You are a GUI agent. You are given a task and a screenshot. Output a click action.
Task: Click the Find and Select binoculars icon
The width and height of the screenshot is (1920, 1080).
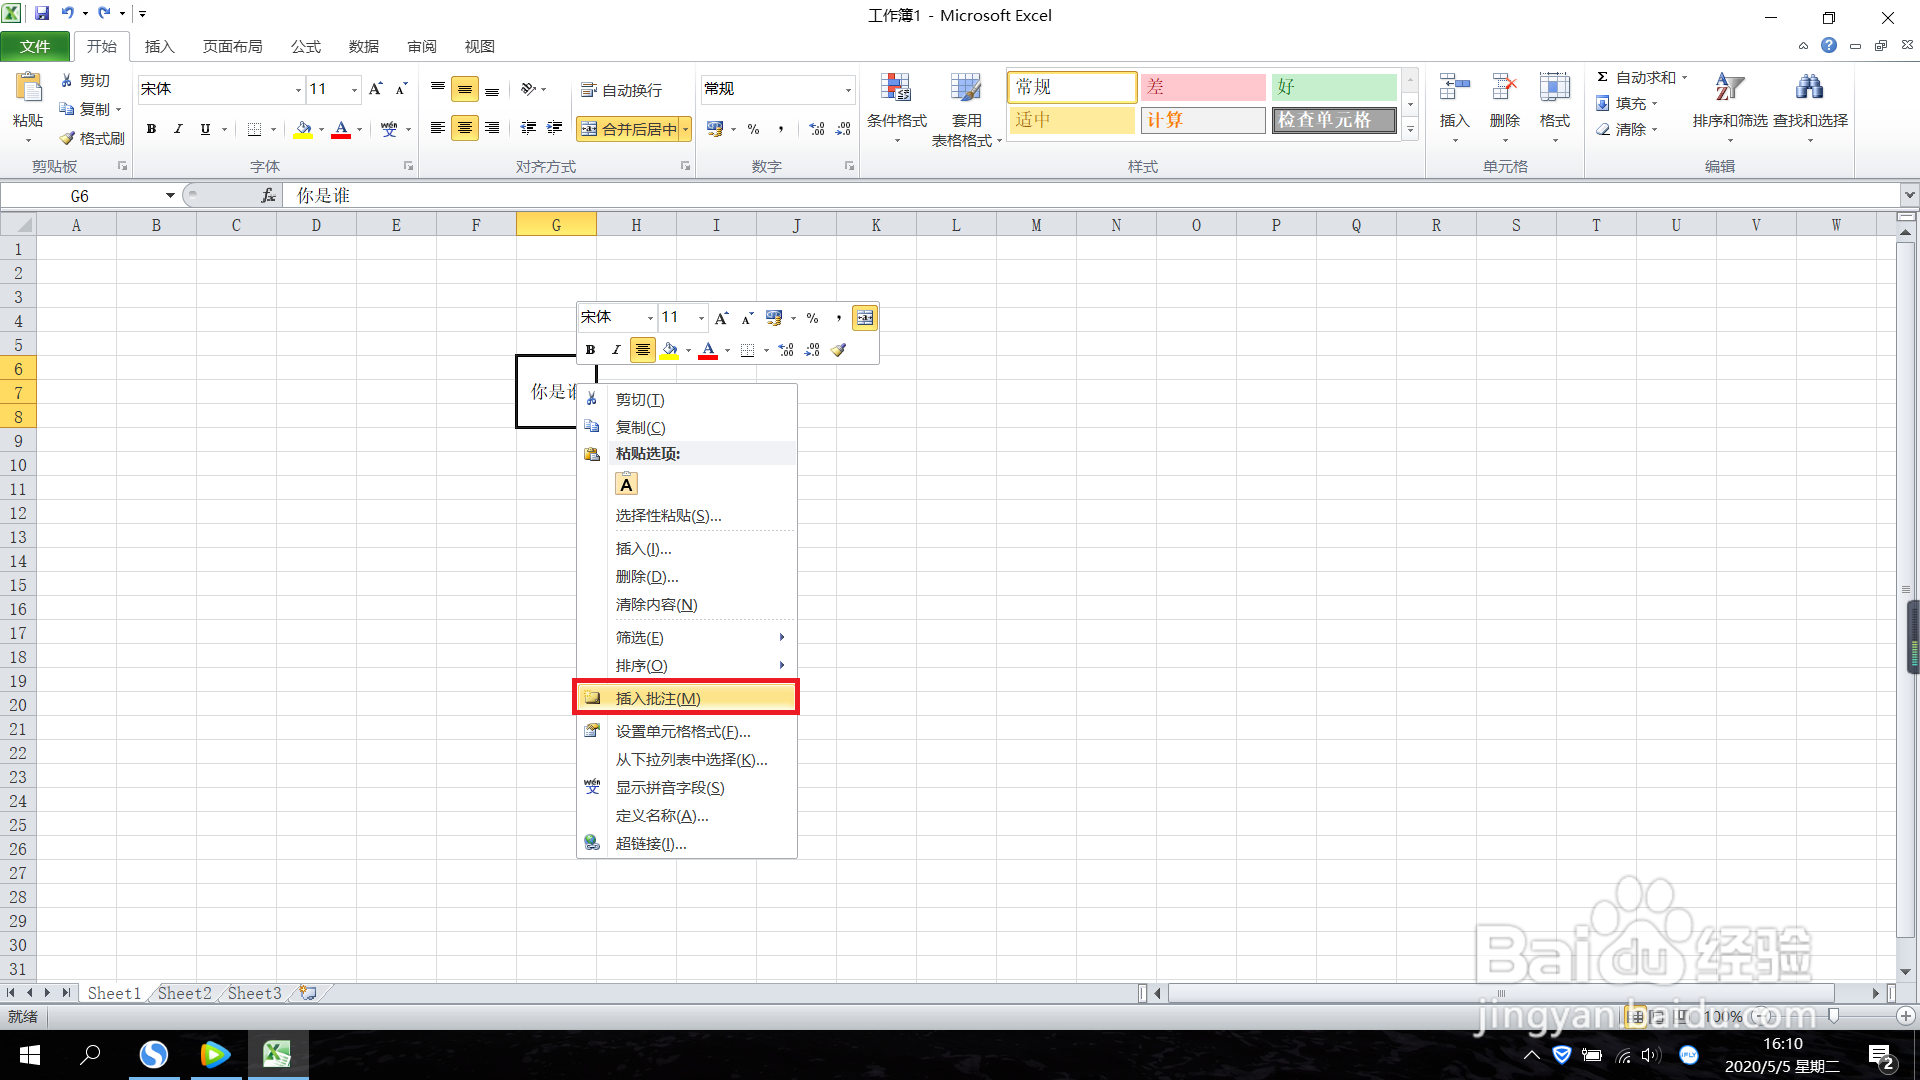pos(1809,88)
